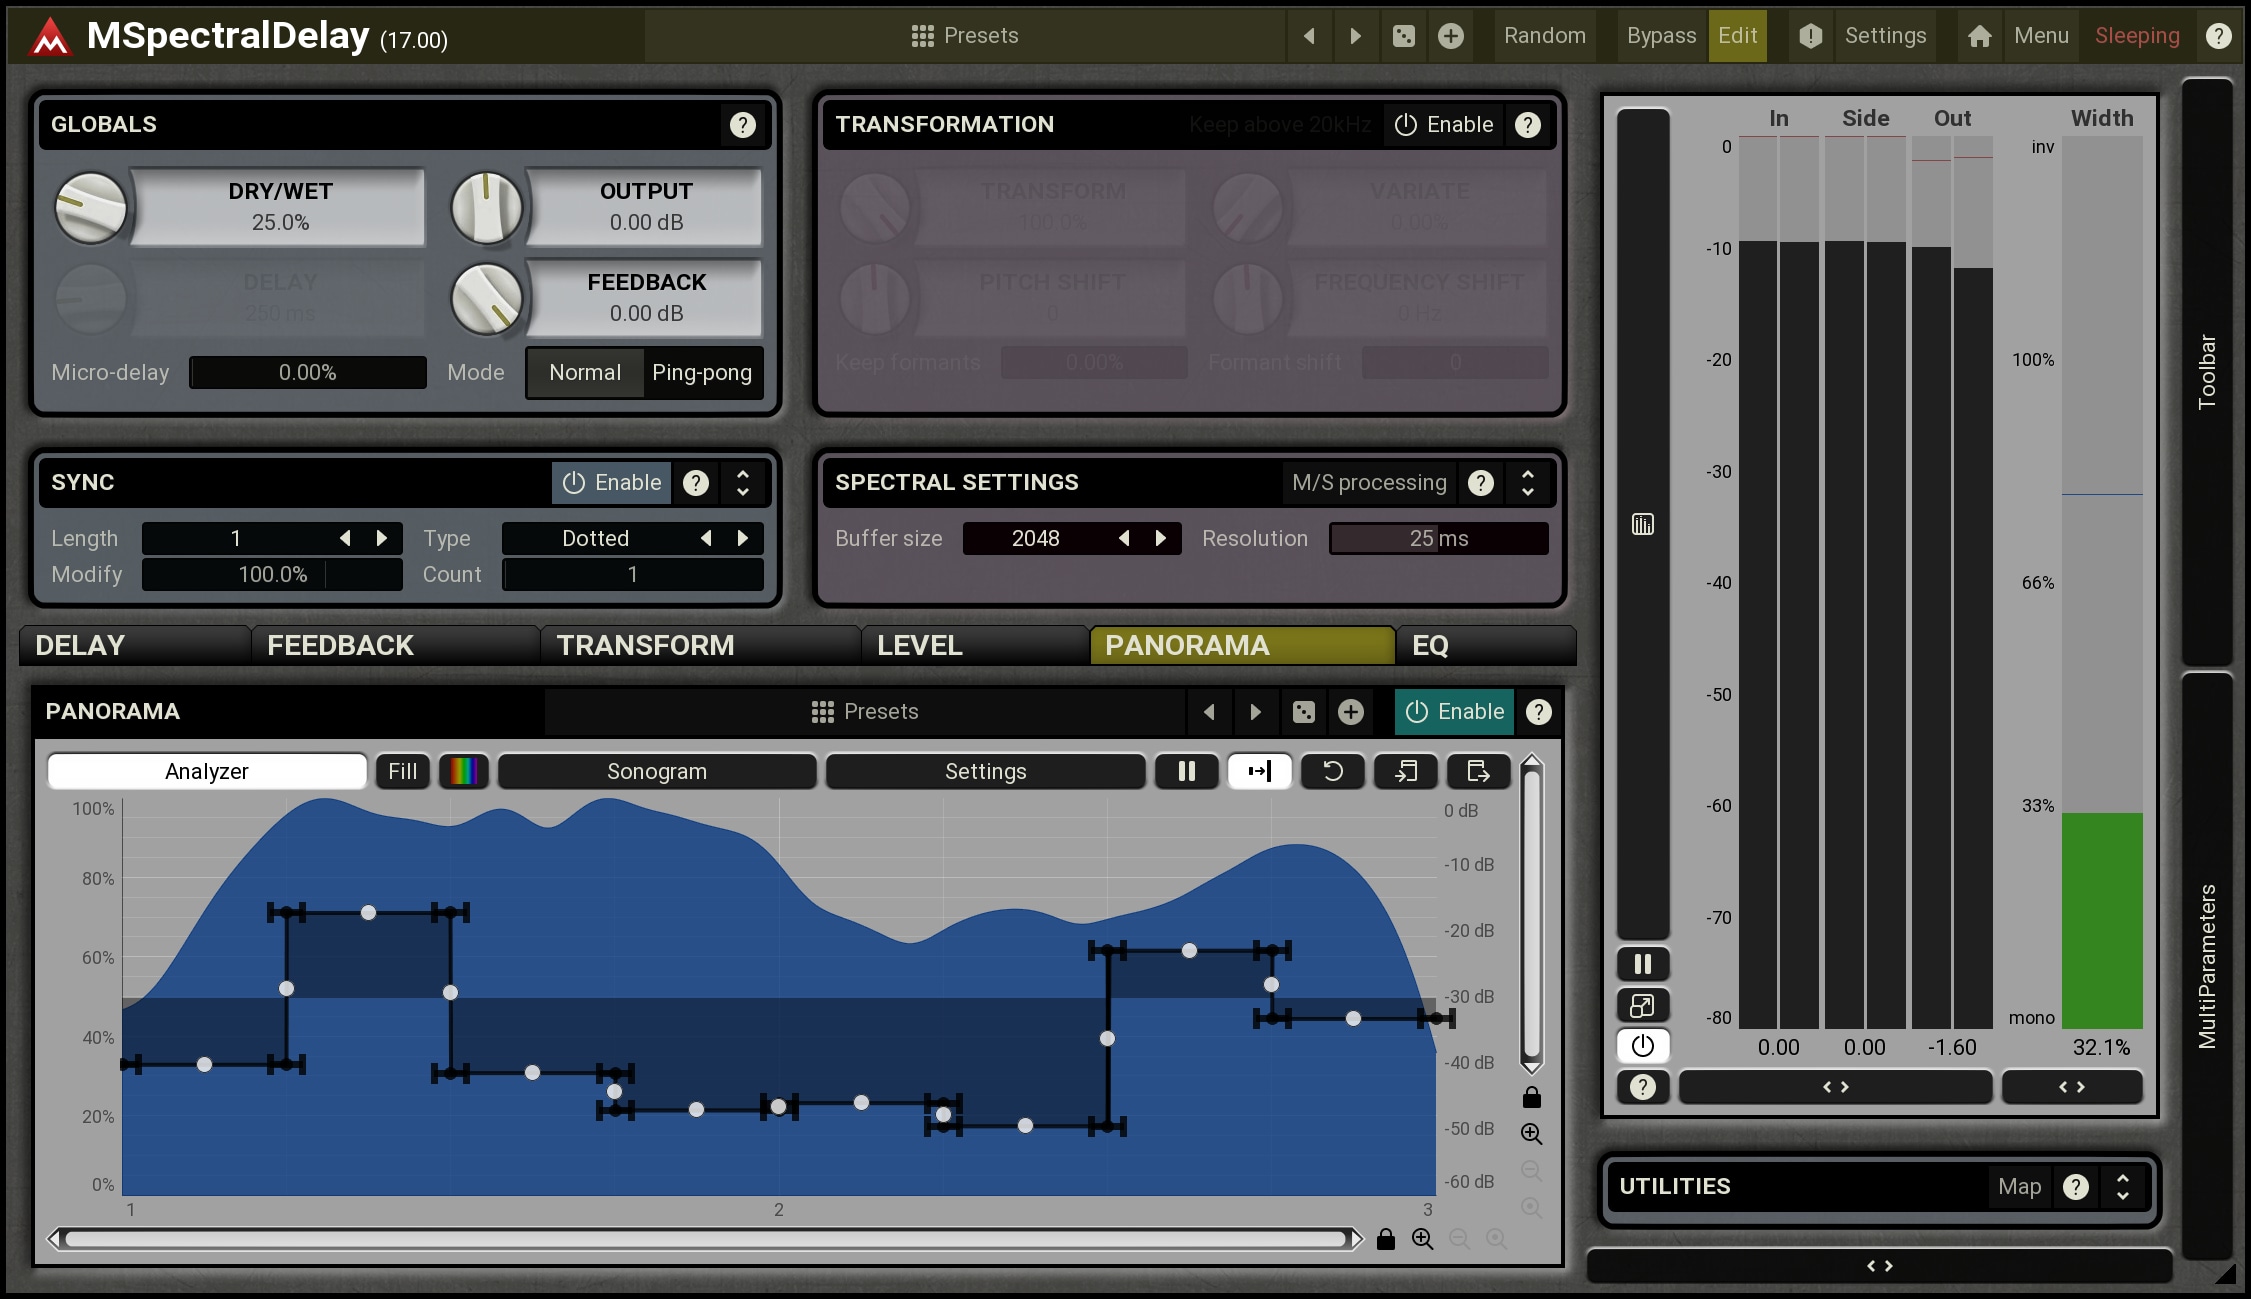2251x1299 pixels.
Task: Open the EQ tab
Action: point(1430,645)
